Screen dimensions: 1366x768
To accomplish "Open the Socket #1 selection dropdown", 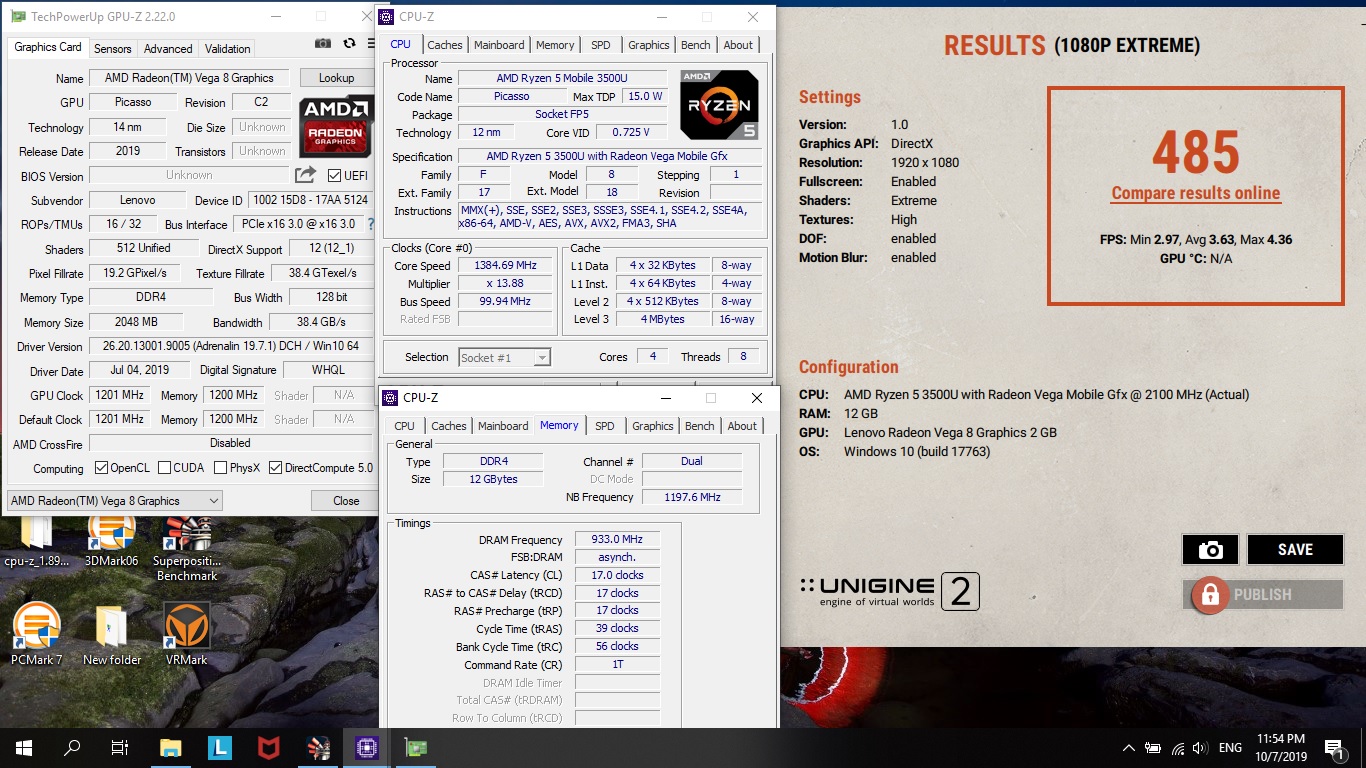I will coord(504,357).
